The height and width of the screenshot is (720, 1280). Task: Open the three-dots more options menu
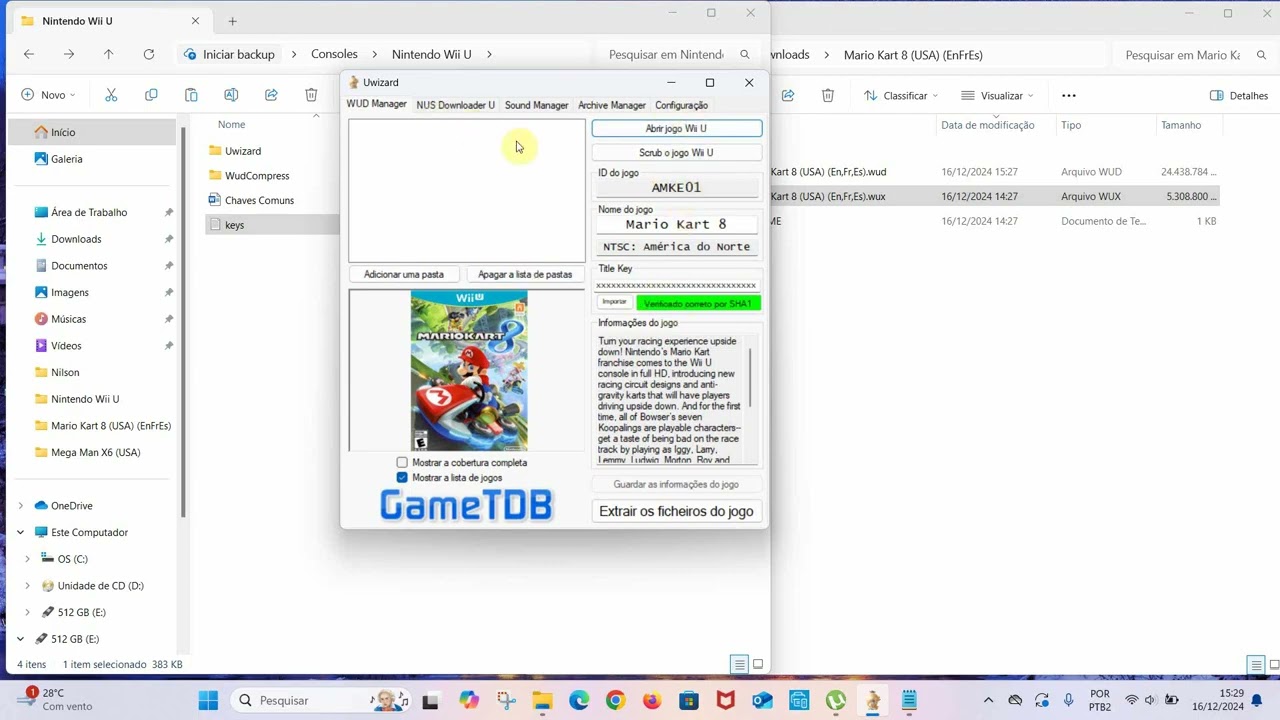1069,95
